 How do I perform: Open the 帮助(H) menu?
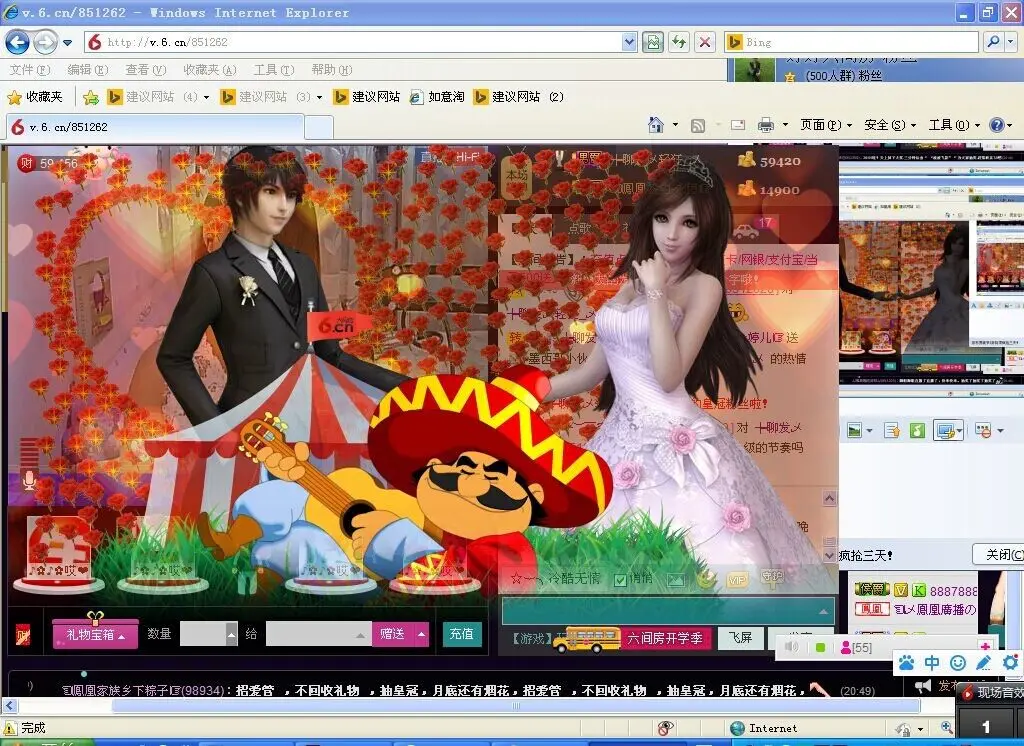pyautogui.click(x=332, y=70)
